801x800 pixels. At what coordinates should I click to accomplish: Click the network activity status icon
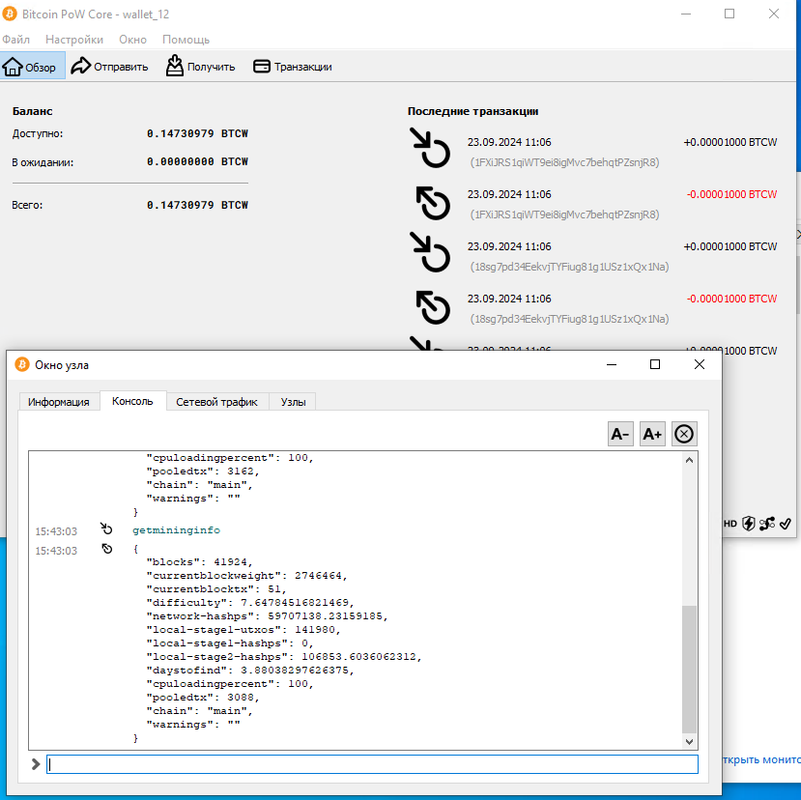[x=748, y=524]
